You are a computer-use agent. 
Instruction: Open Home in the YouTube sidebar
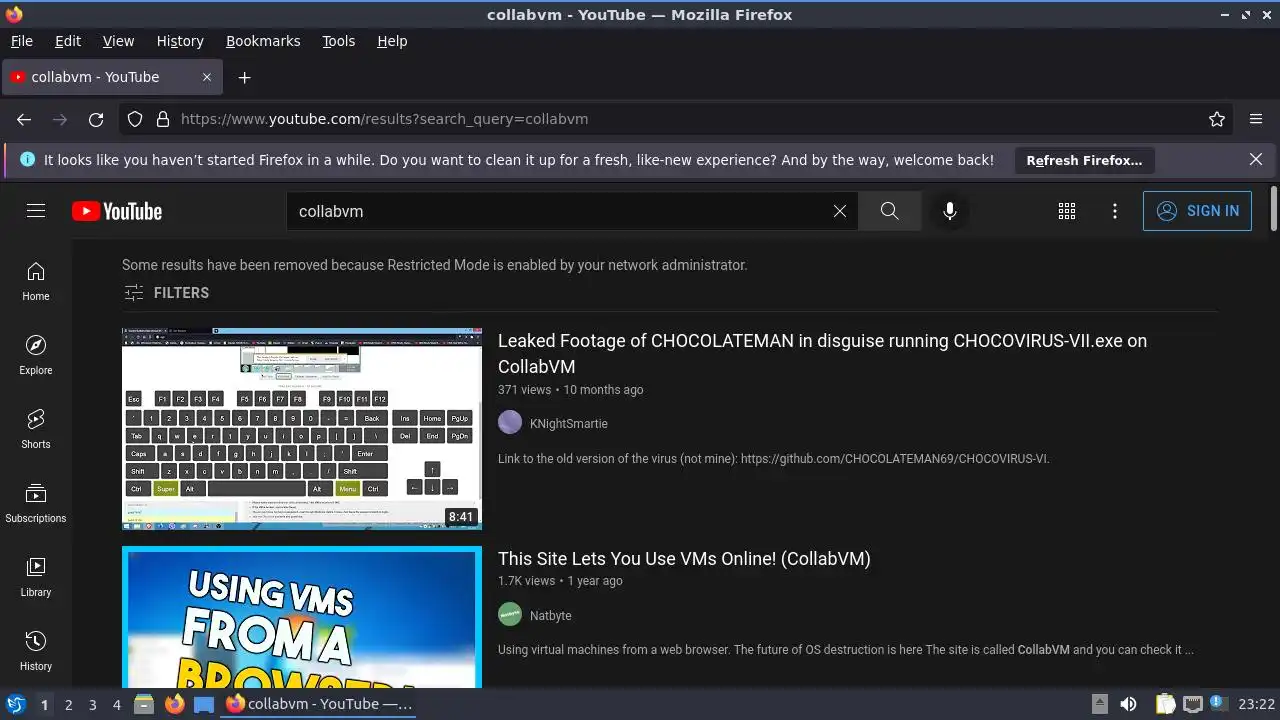click(x=36, y=281)
